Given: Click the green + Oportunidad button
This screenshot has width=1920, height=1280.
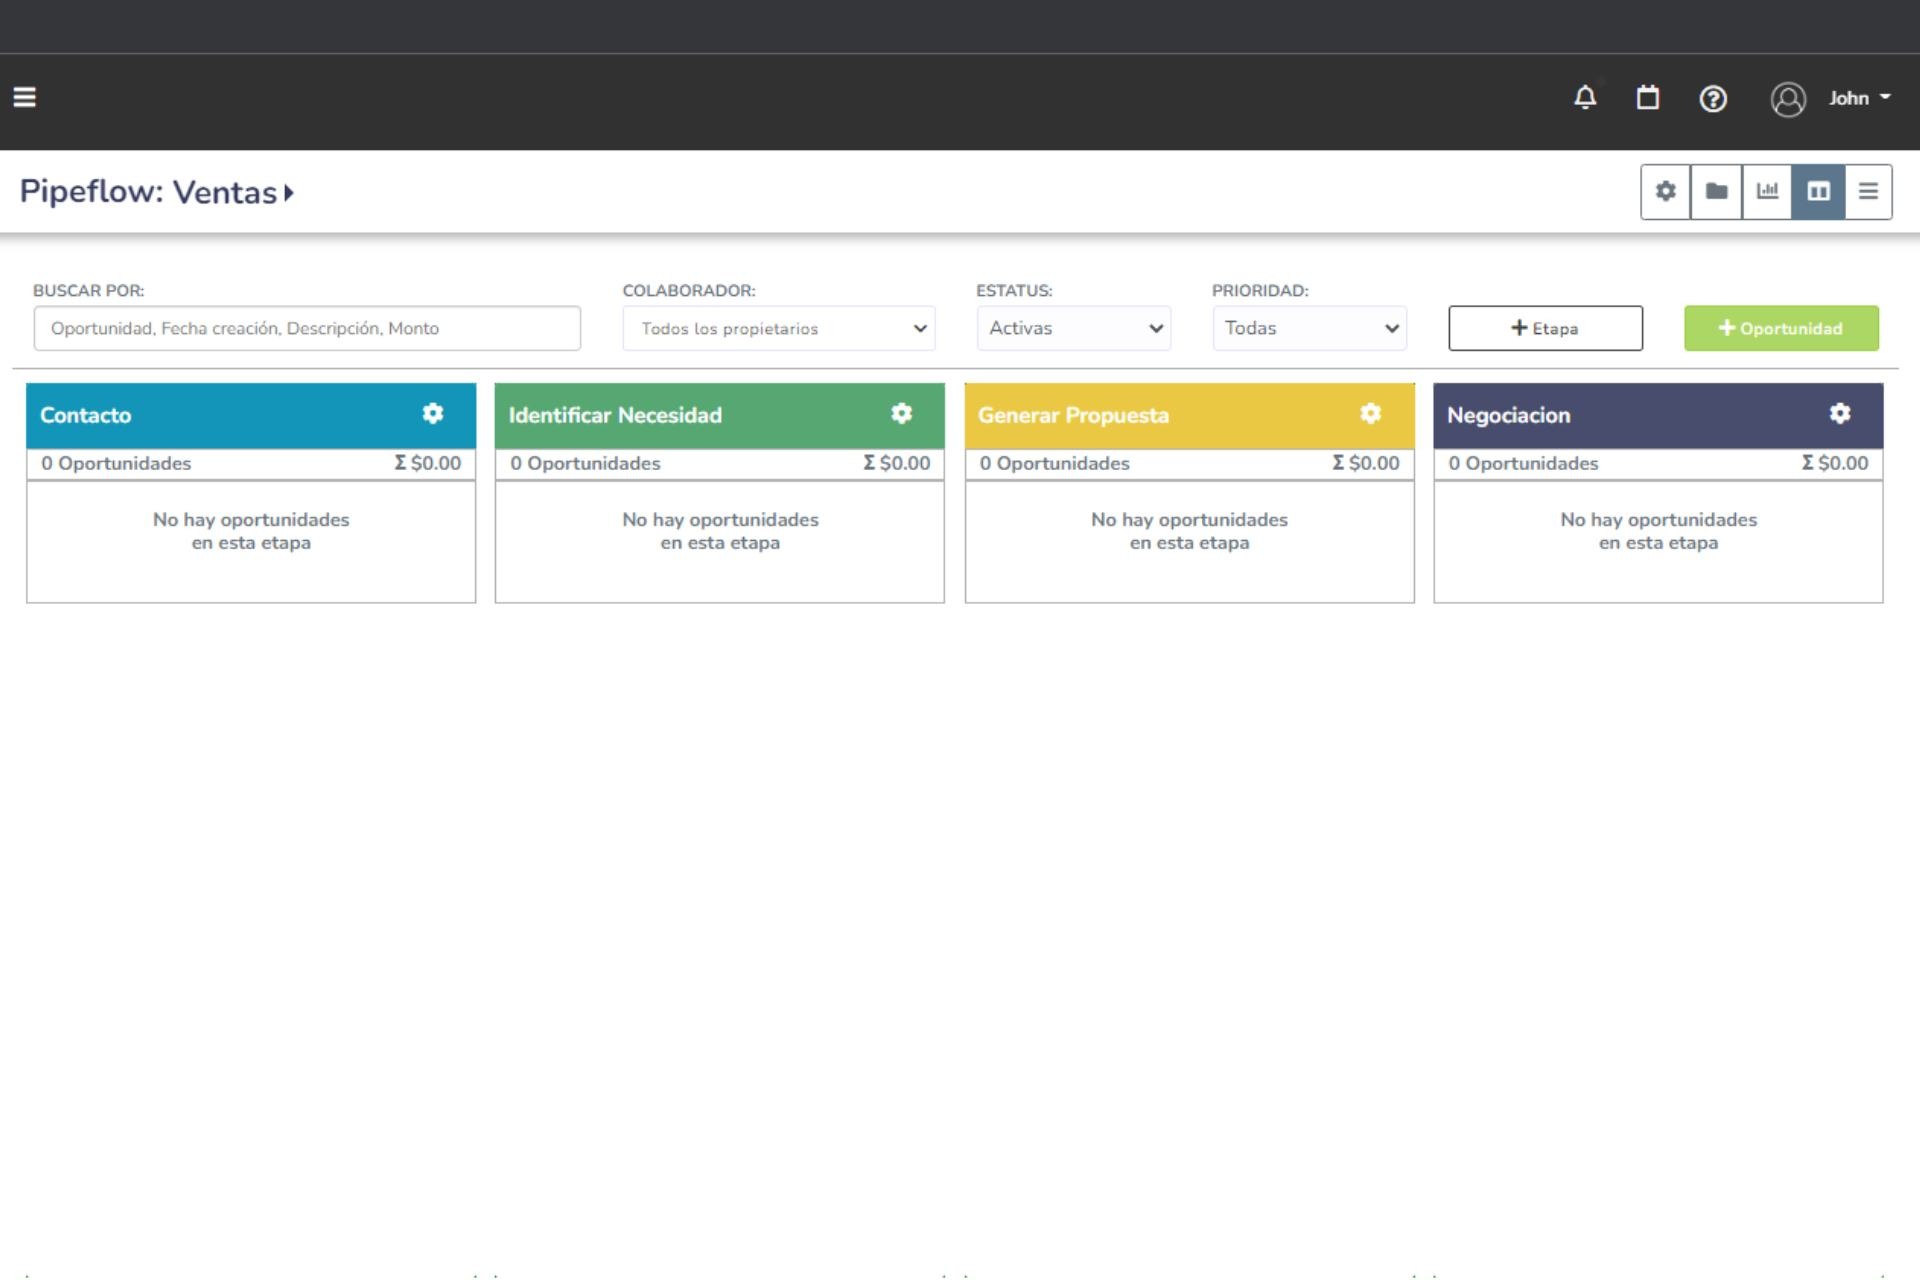Looking at the screenshot, I should point(1781,328).
